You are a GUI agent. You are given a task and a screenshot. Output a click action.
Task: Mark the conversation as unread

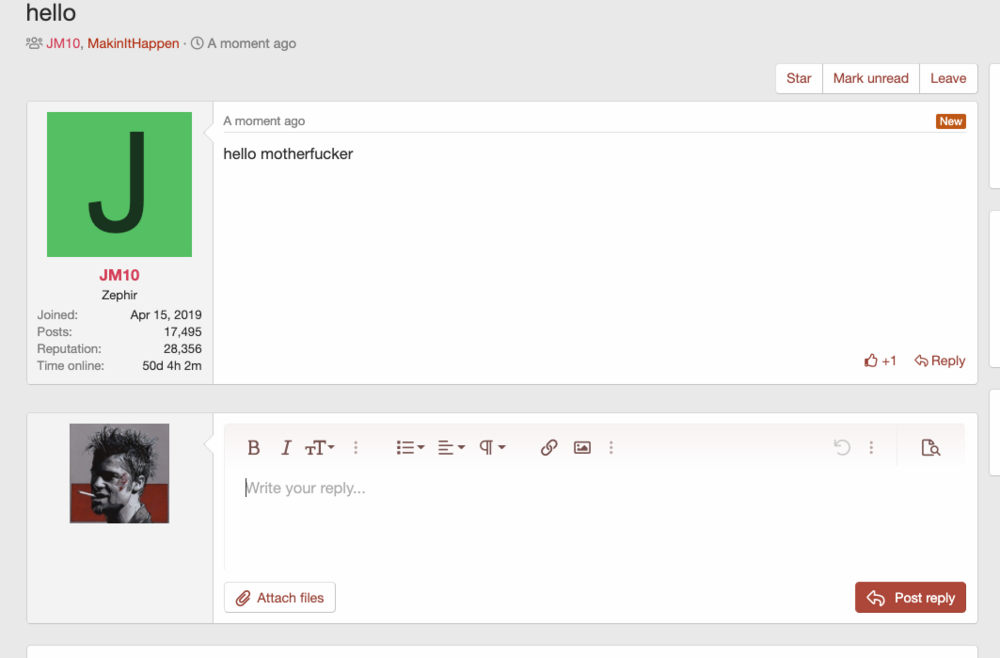pos(871,78)
